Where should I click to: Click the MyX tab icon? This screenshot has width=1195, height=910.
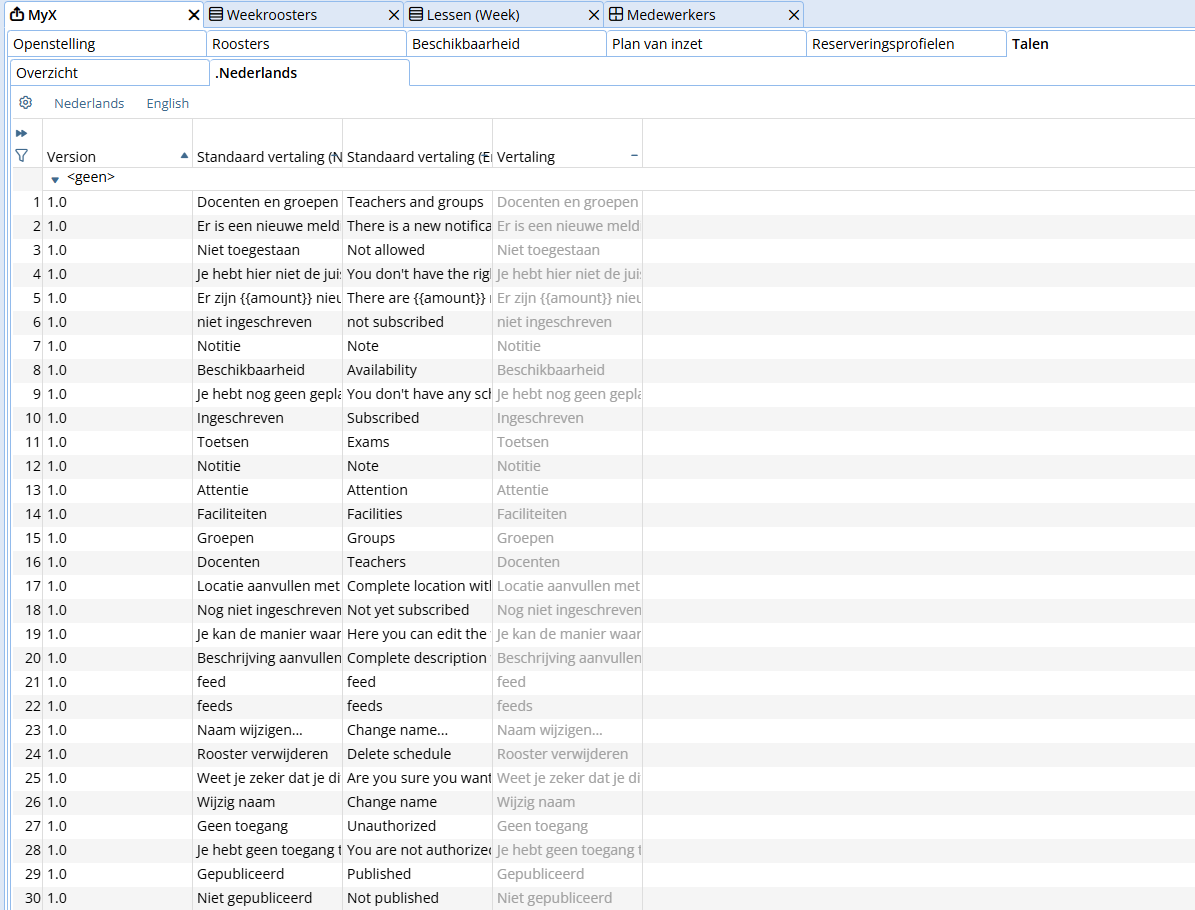17,14
